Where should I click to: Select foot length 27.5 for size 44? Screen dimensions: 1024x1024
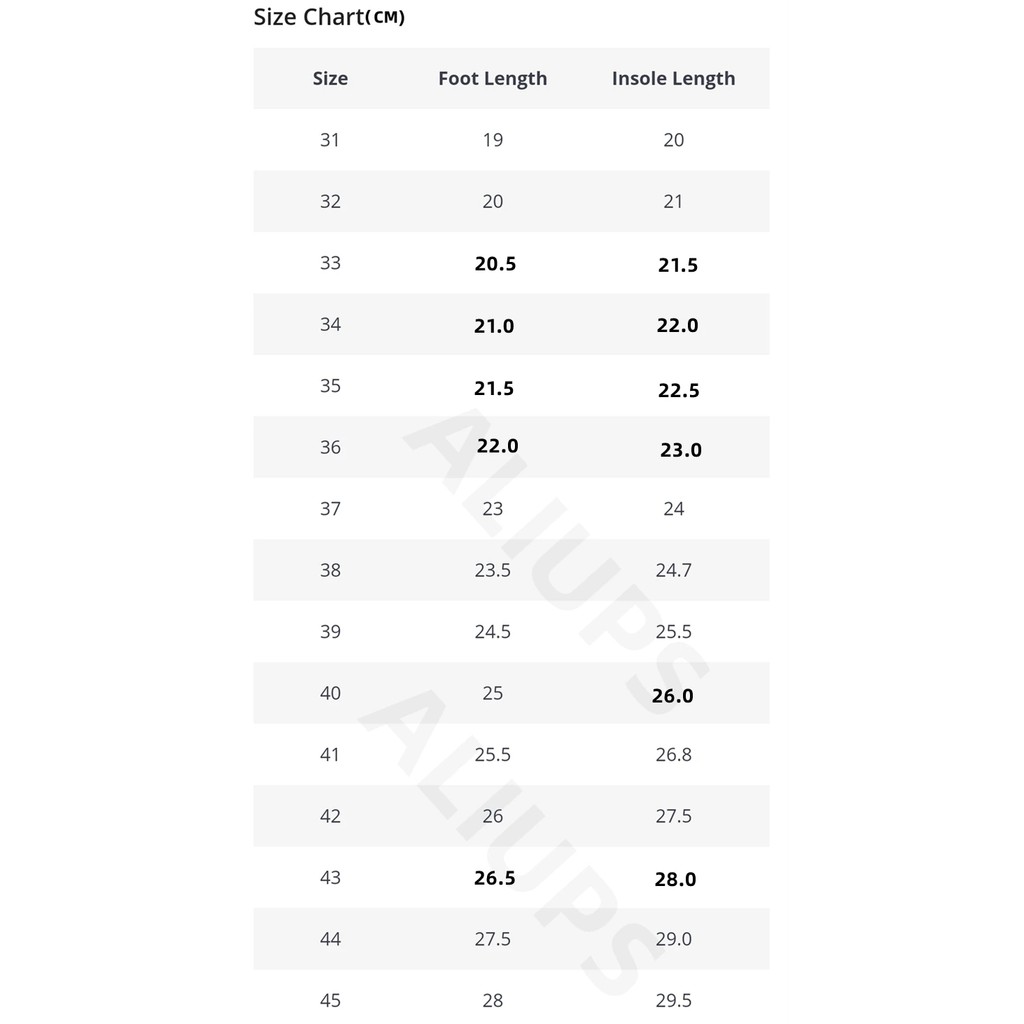click(493, 939)
